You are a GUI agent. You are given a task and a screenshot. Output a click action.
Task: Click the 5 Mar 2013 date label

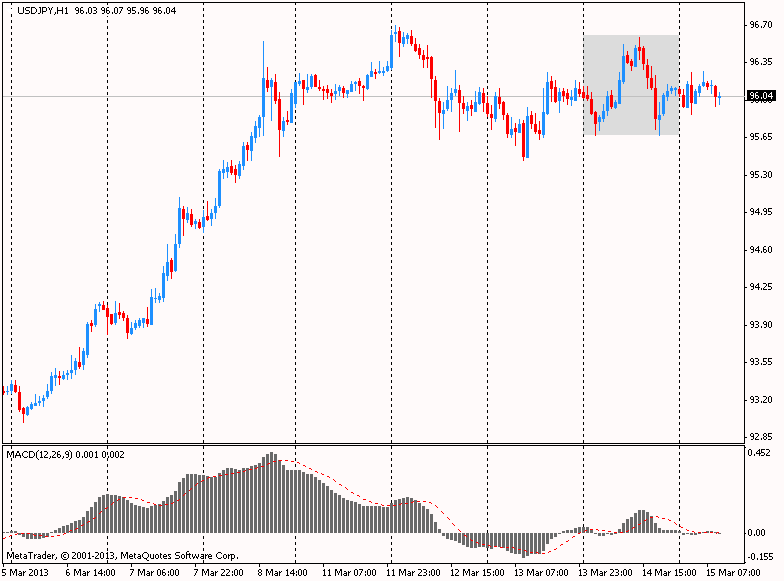[x=26, y=572]
